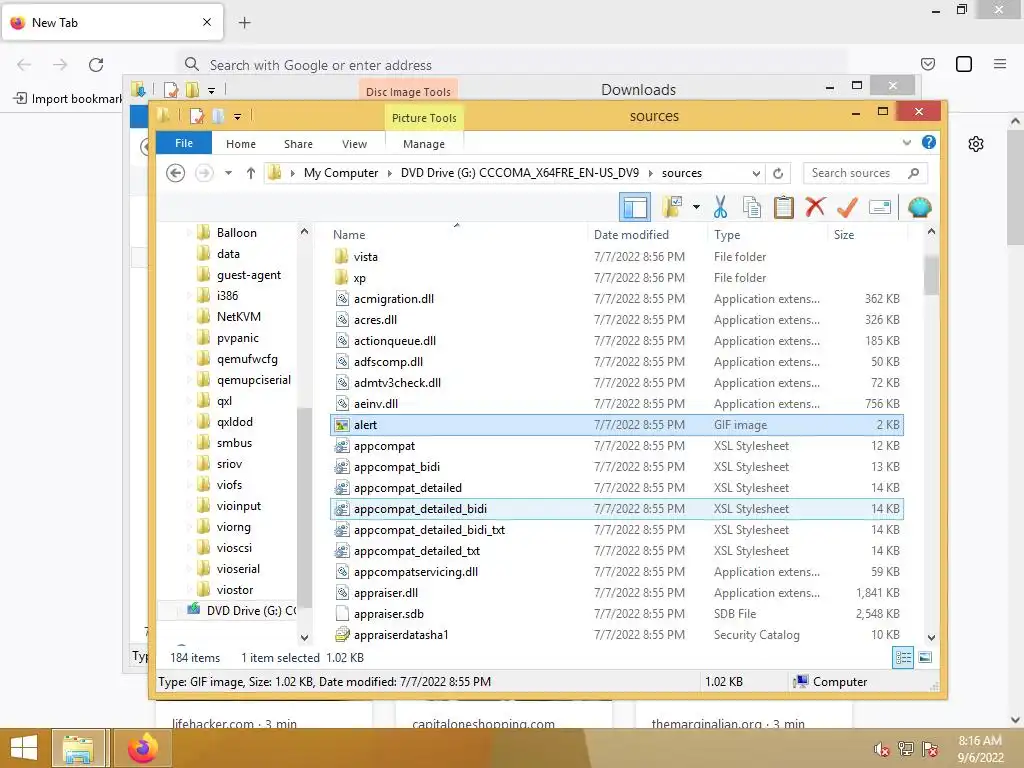Expand breadcrumb arrow before sources
Screen dimensions: 1024x768
[650, 173]
